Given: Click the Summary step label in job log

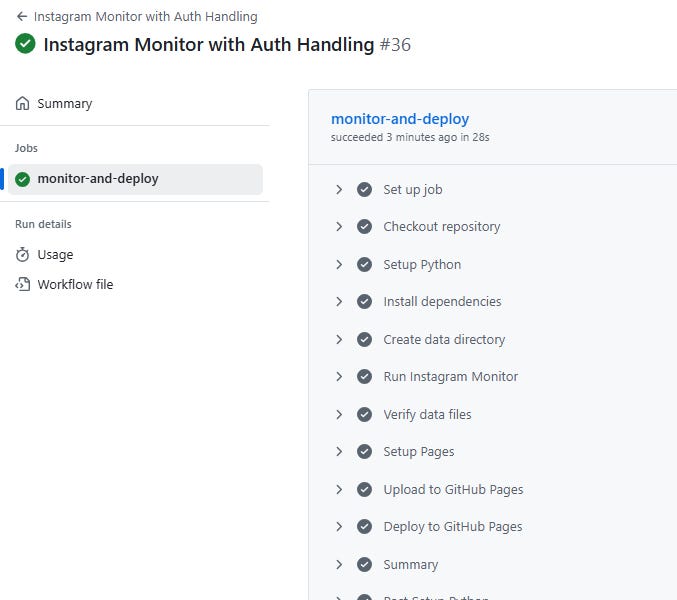Looking at the screenshot, I should pyautogui.click(x=411, y=565).
